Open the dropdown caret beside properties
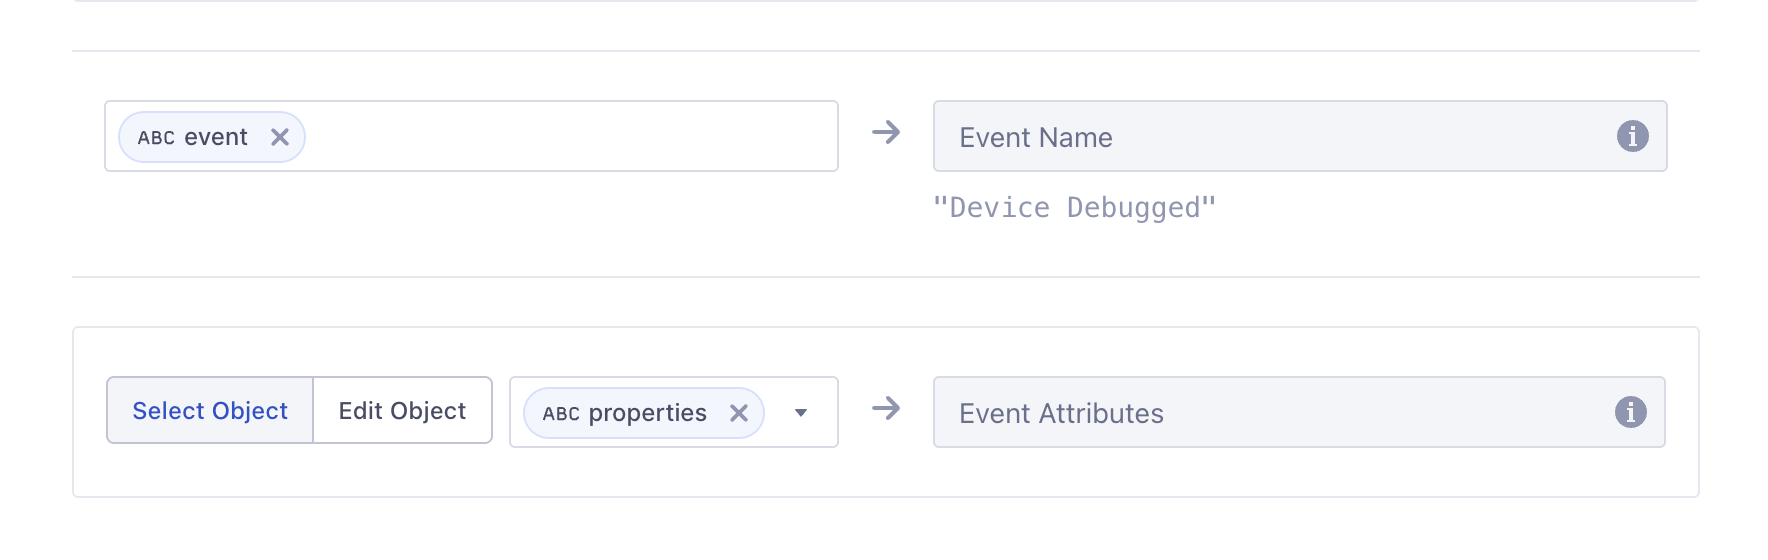This screenshot has height=560, width=1768. pos(801,413)
